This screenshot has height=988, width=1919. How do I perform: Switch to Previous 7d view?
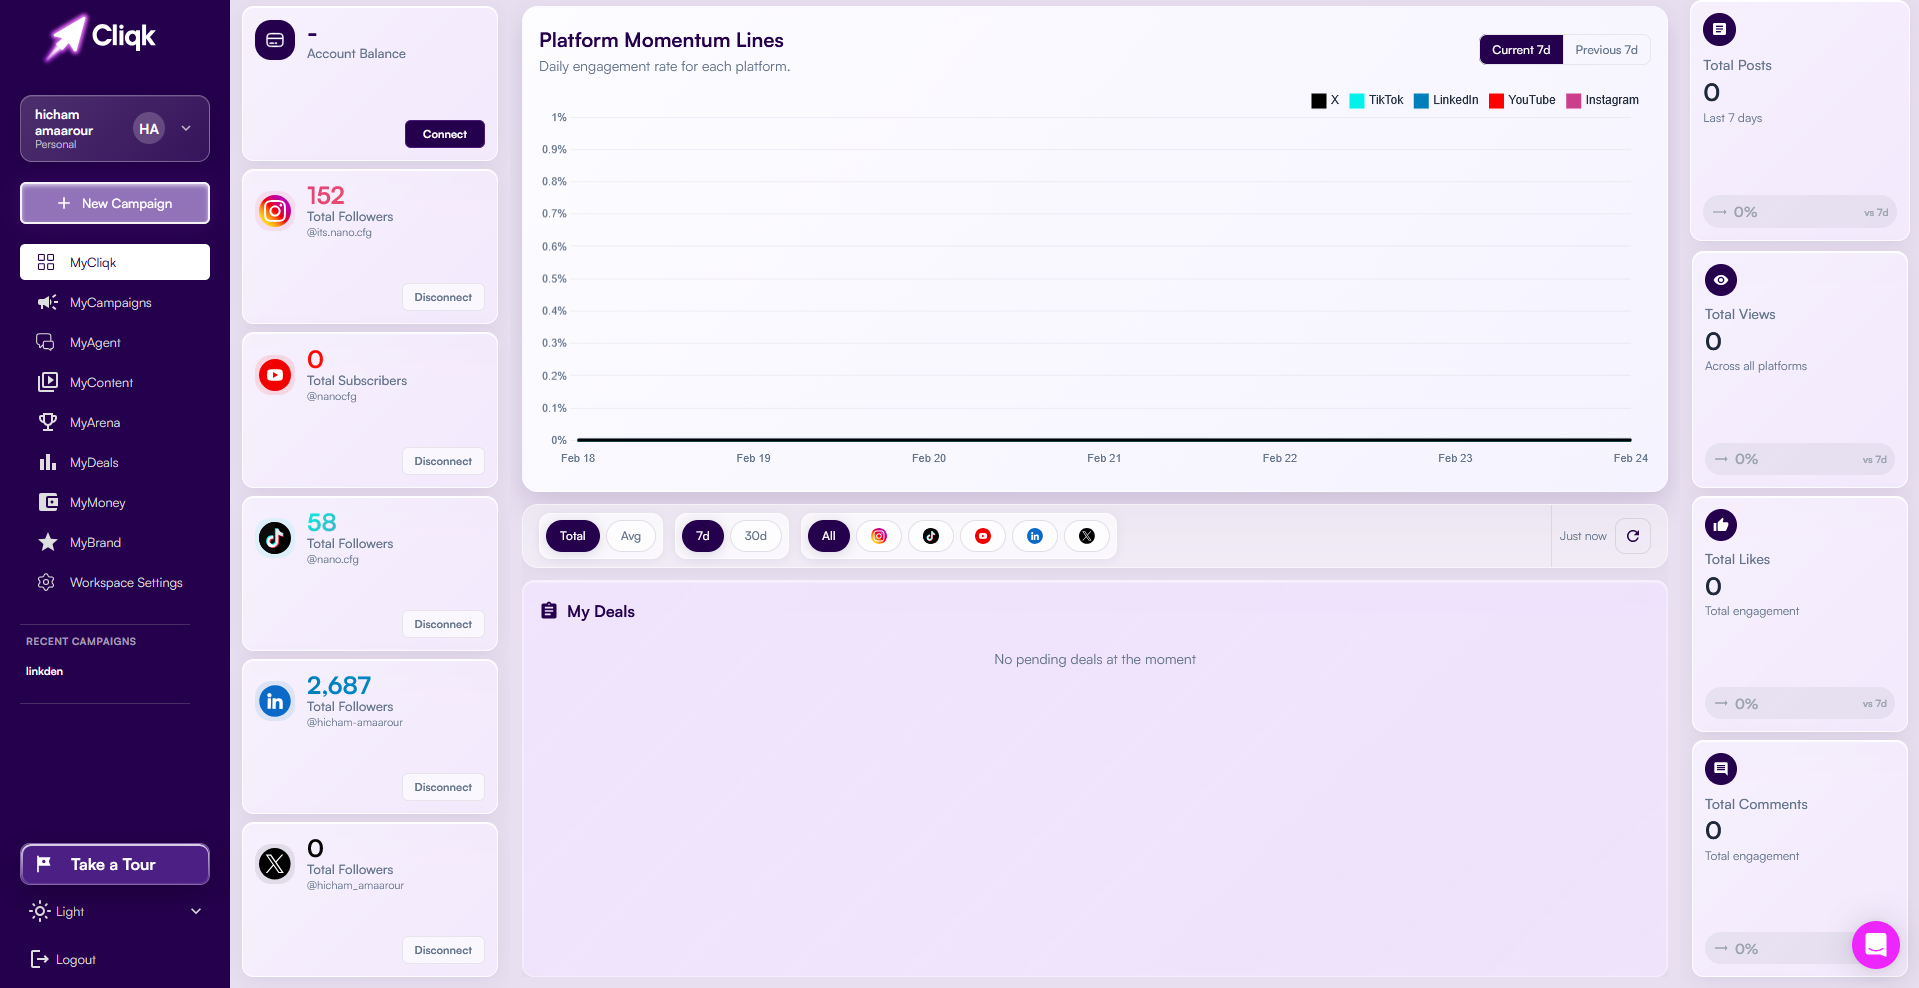[x=1606, y=49]
